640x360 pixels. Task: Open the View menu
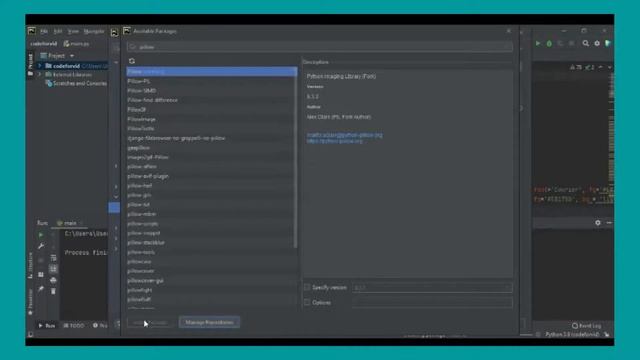(73, 31)
